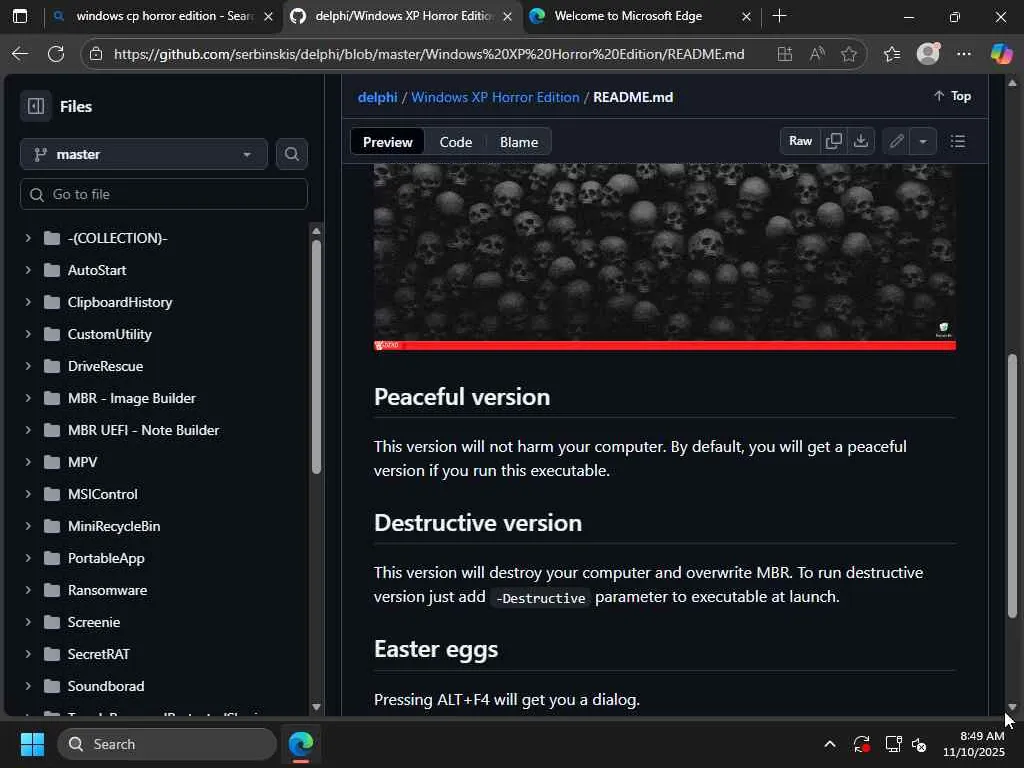This screenshot has width=1024, height=768.
Task: Open the delphi breadcrumb link
Action: pyautogui.click(x=377, y=97)
